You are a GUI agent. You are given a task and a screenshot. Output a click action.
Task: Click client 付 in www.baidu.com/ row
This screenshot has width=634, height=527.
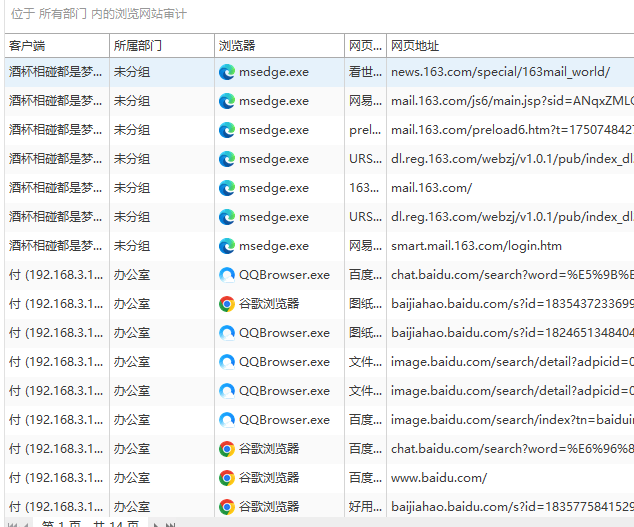pos(56,478)
